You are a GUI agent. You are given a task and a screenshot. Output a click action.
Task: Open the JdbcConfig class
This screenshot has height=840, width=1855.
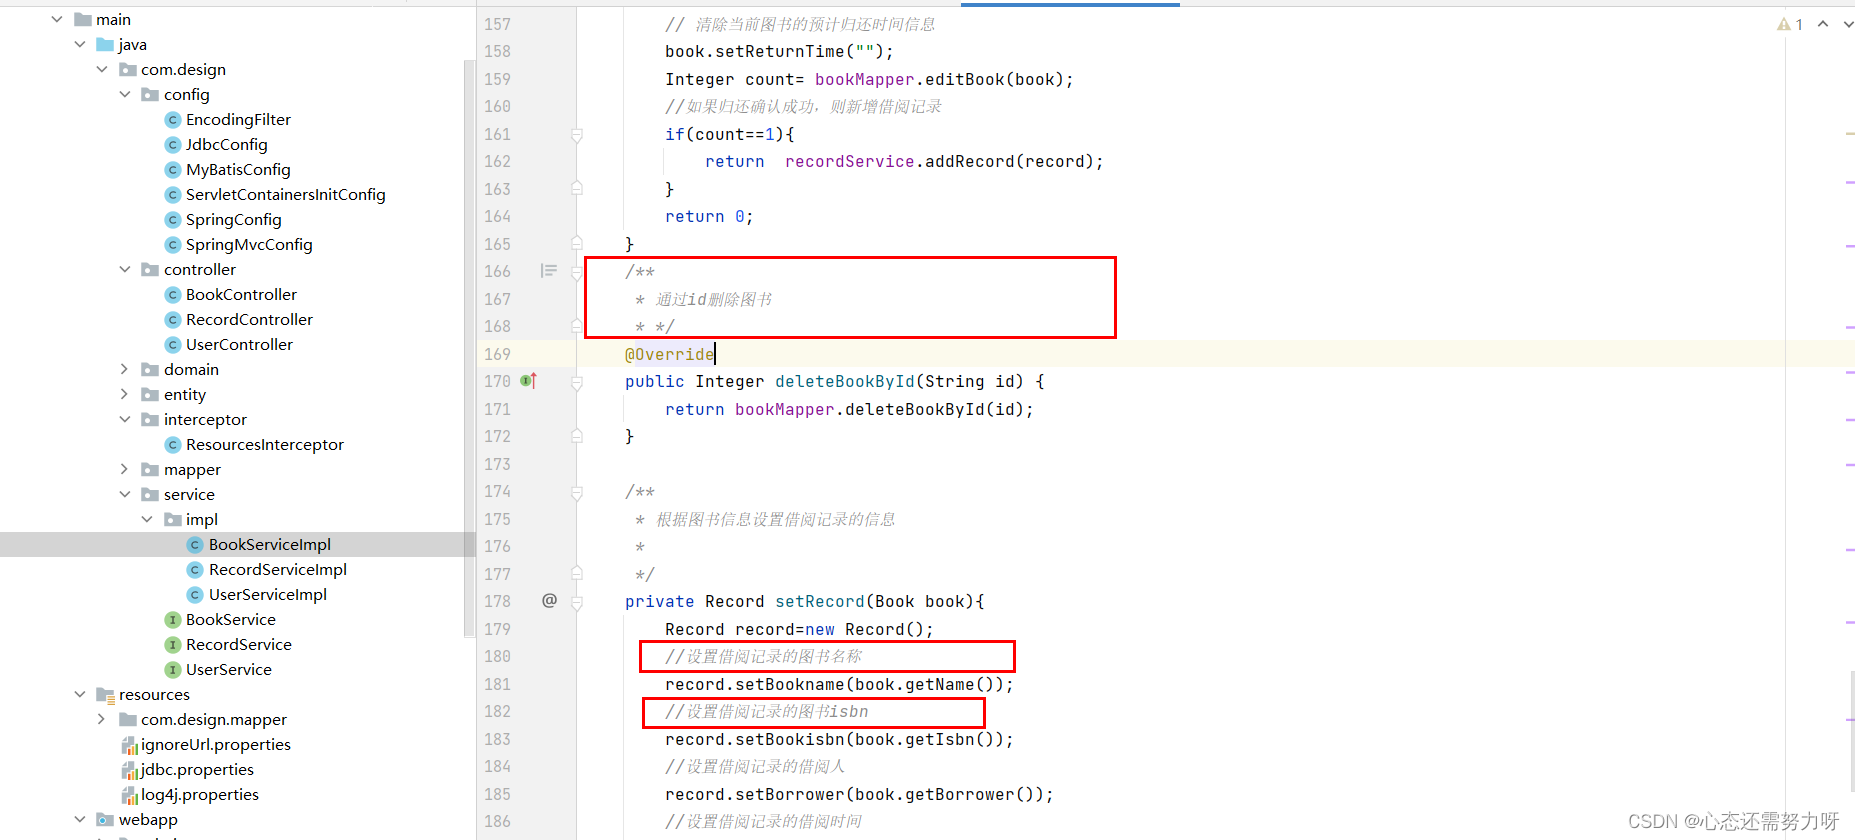click(226, 144)
